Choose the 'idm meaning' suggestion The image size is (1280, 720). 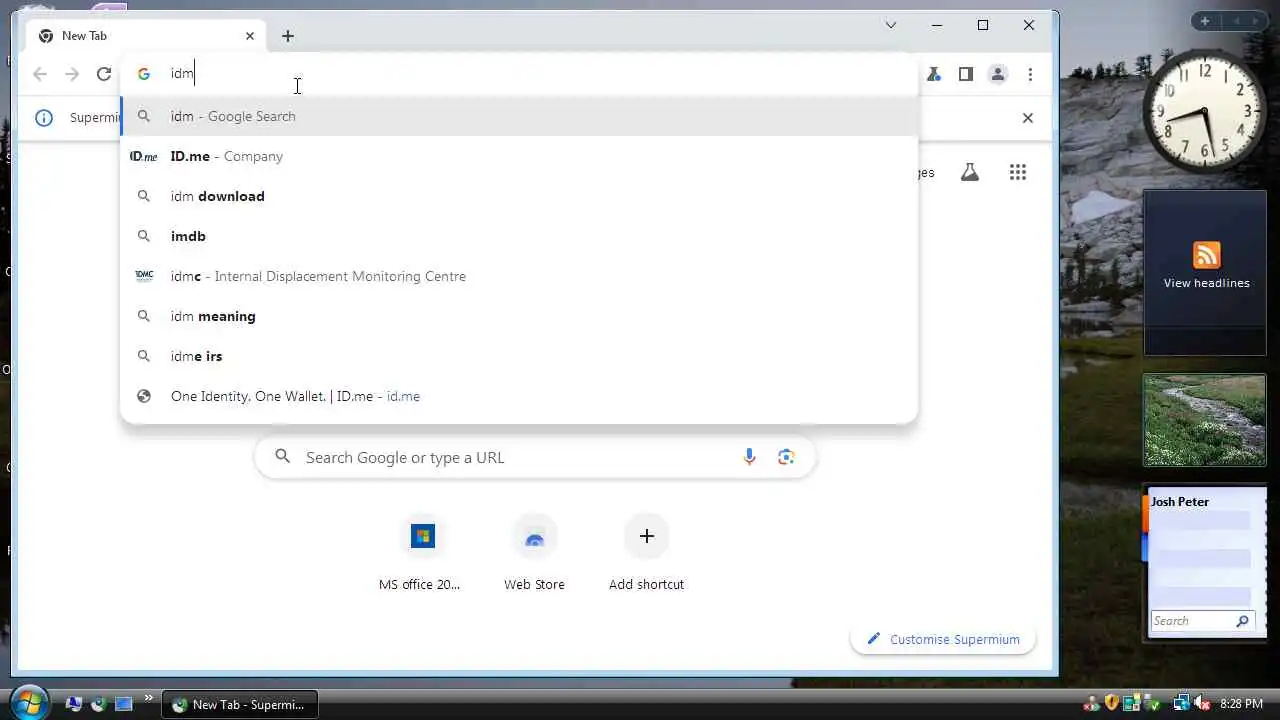click(x=519, y=316)
